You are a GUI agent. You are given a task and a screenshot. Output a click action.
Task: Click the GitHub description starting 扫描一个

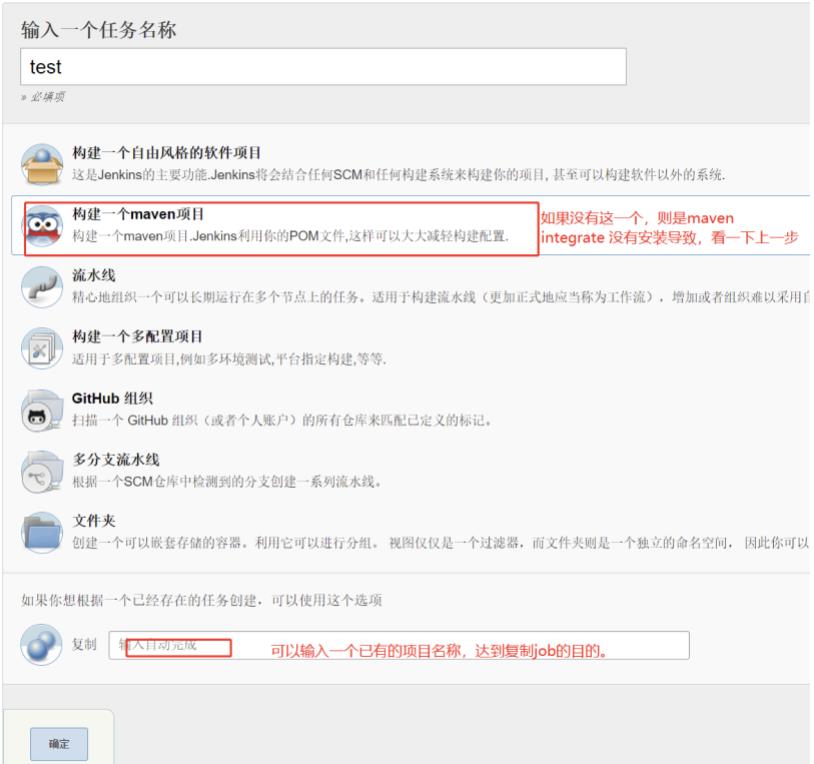281,420
